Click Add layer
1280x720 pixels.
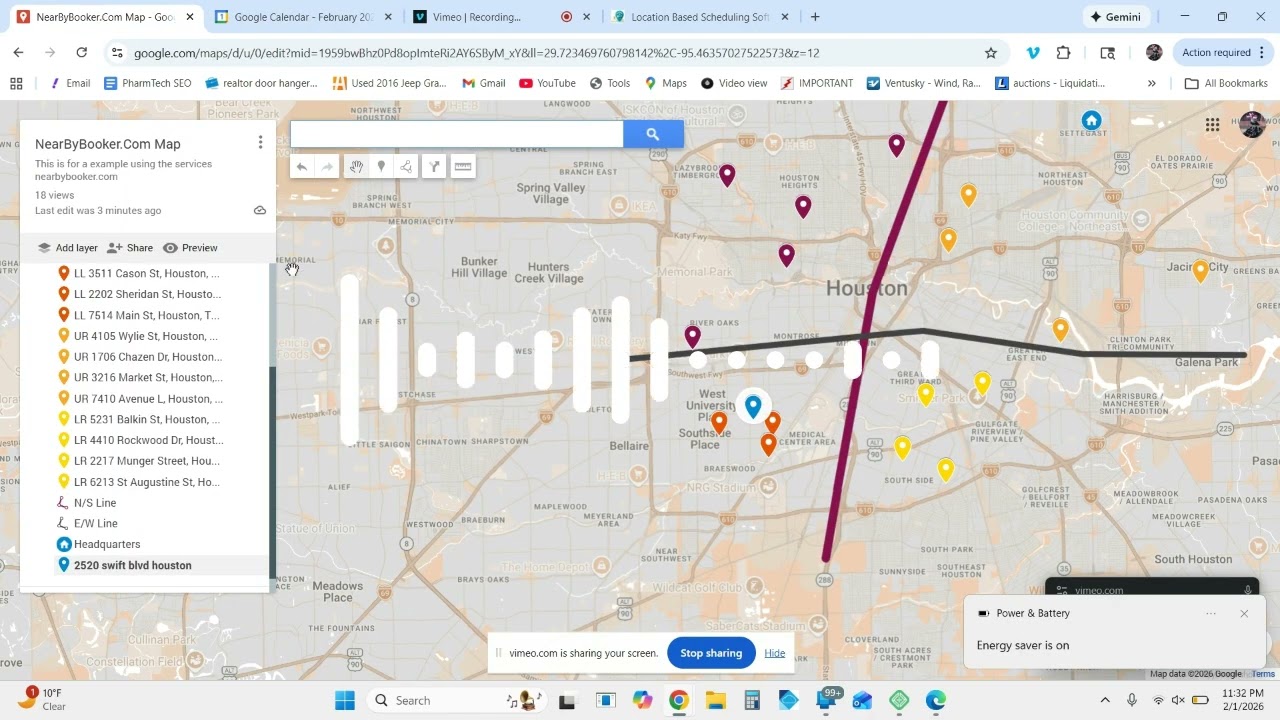coord(68,248)
